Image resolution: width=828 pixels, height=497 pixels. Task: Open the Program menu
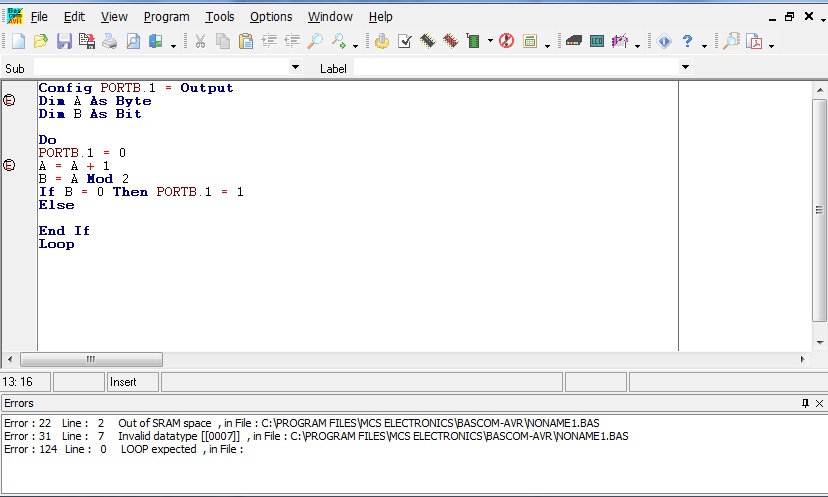166,17
